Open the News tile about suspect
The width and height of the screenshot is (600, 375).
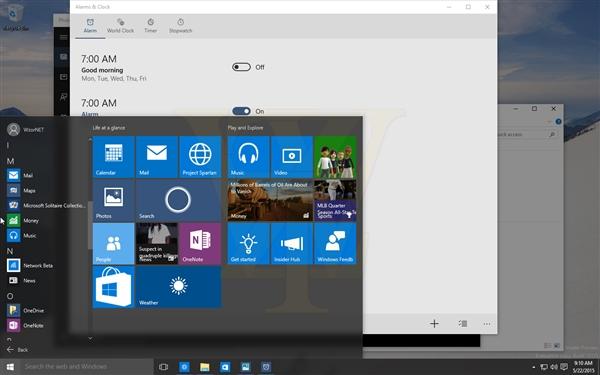(157, 244)
